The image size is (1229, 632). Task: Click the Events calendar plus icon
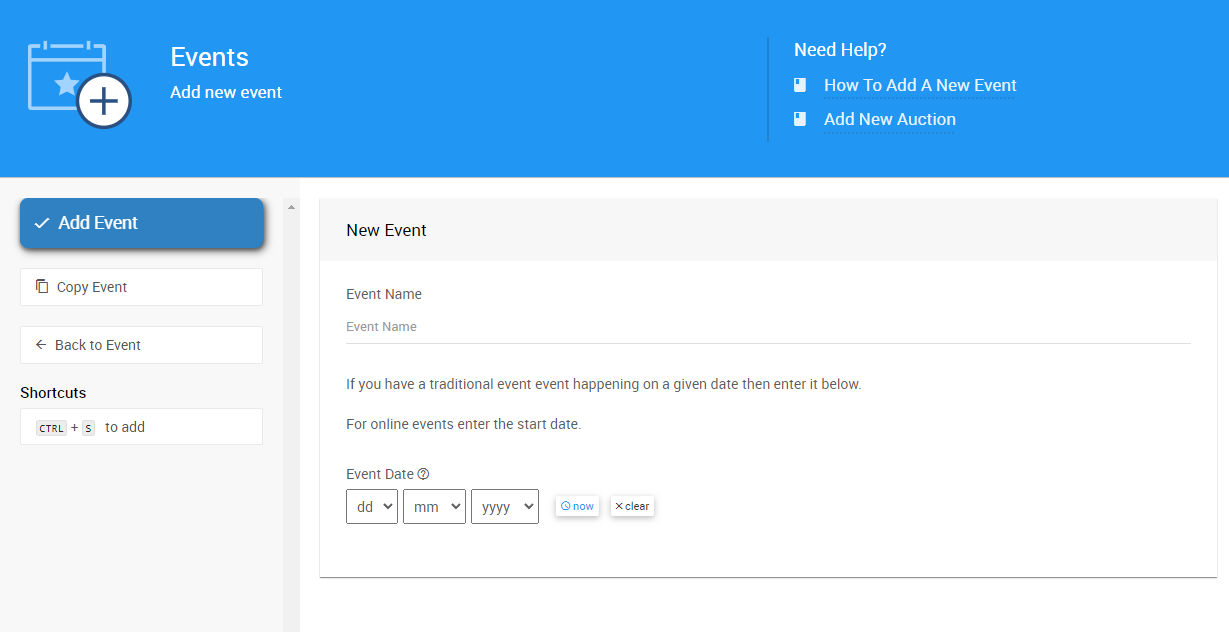(80, 85)
